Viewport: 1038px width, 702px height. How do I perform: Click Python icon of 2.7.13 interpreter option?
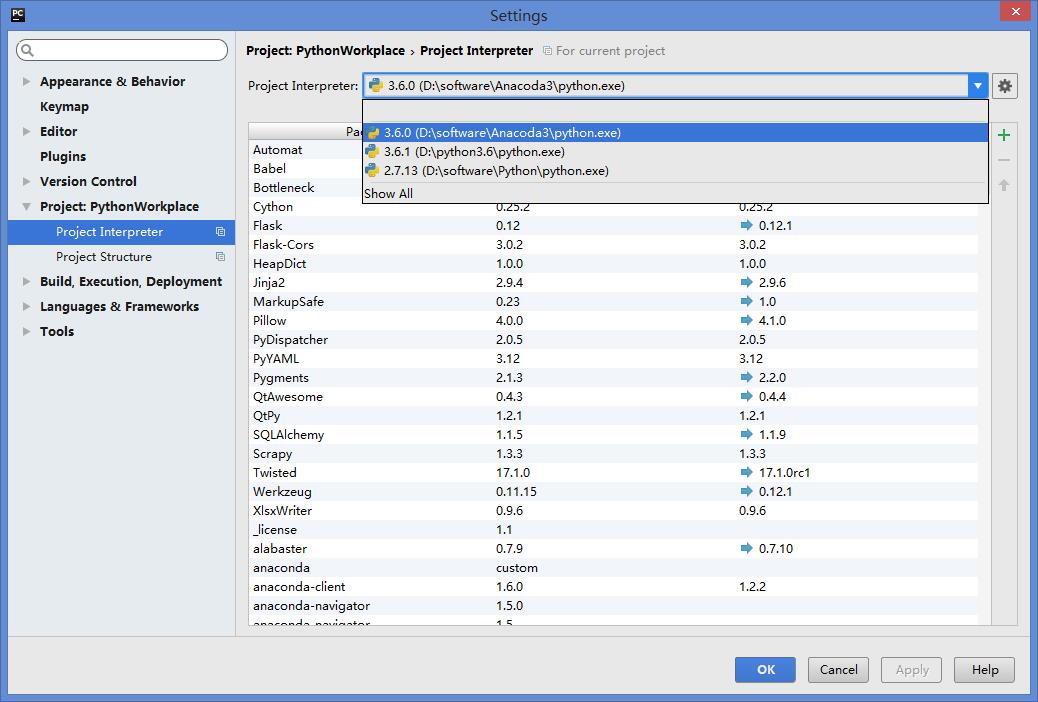[x=373, y=171]
